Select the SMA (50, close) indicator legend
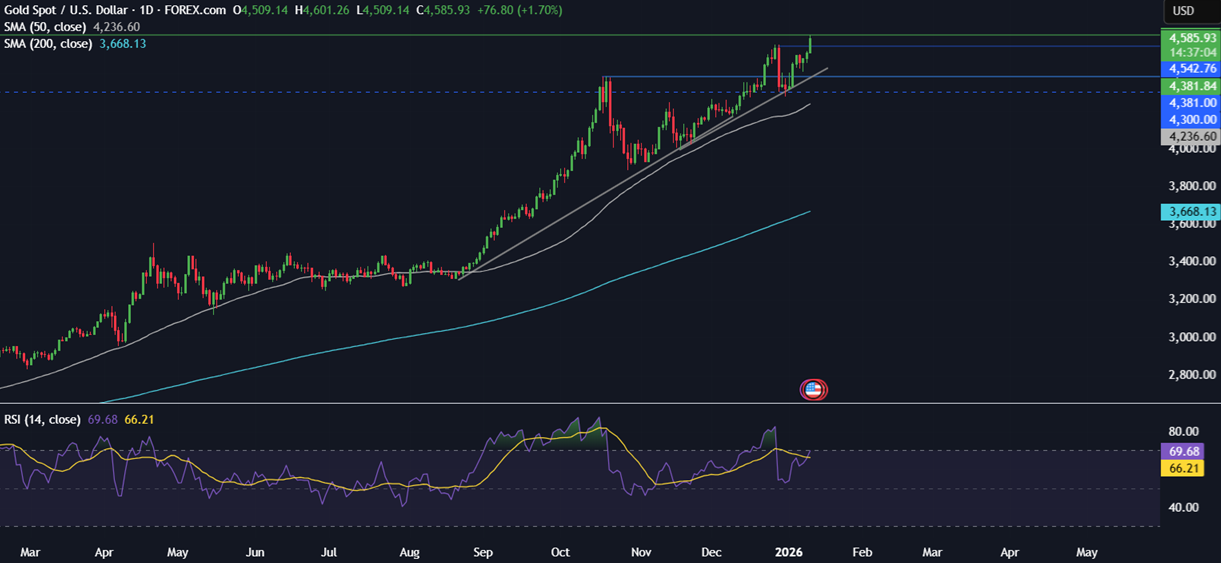1221x563 pixels. 46,27
